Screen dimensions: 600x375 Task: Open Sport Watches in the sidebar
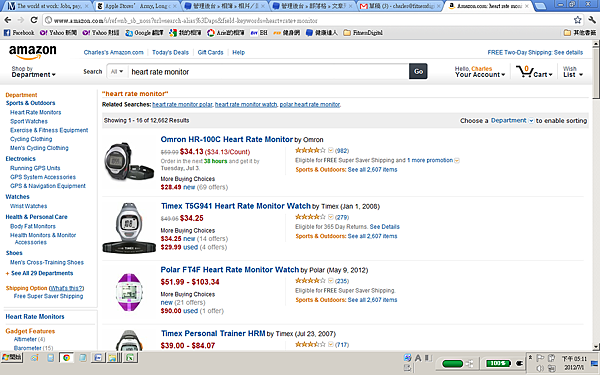click(29, 121)
